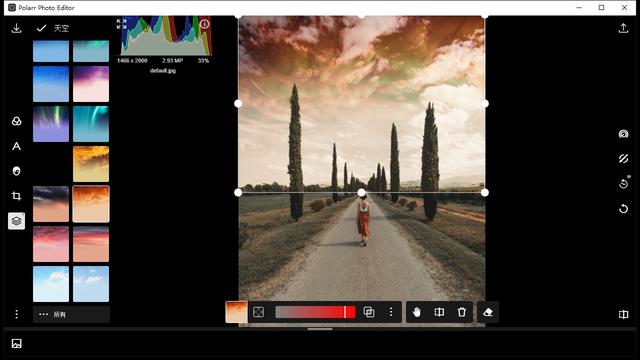The width and height of the screenshot is (640, 360).
Task: Click the export share icon
Action: click(623, 28)
